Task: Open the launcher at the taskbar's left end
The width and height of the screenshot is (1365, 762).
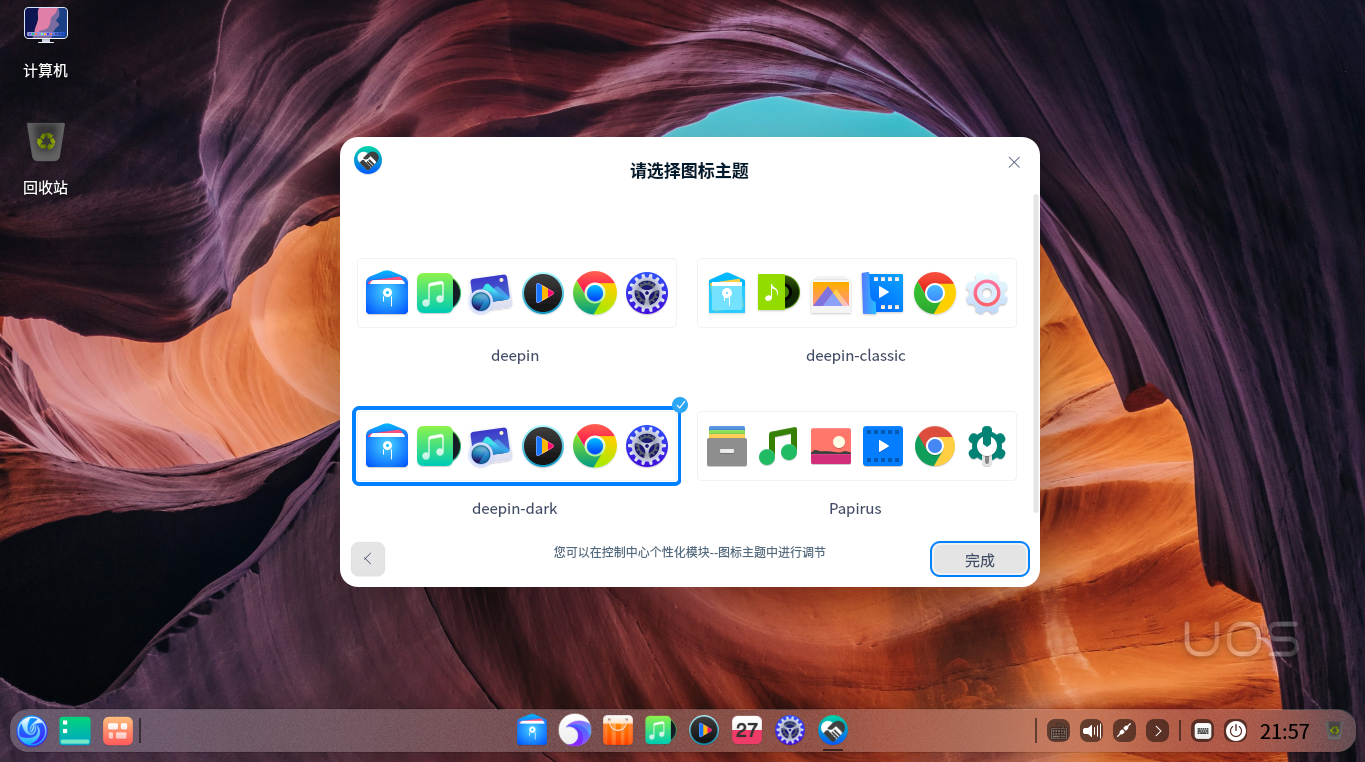Action: [32, 731]
